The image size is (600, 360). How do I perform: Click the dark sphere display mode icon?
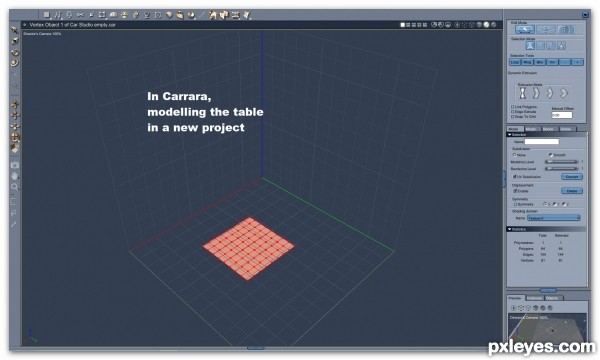494,25
